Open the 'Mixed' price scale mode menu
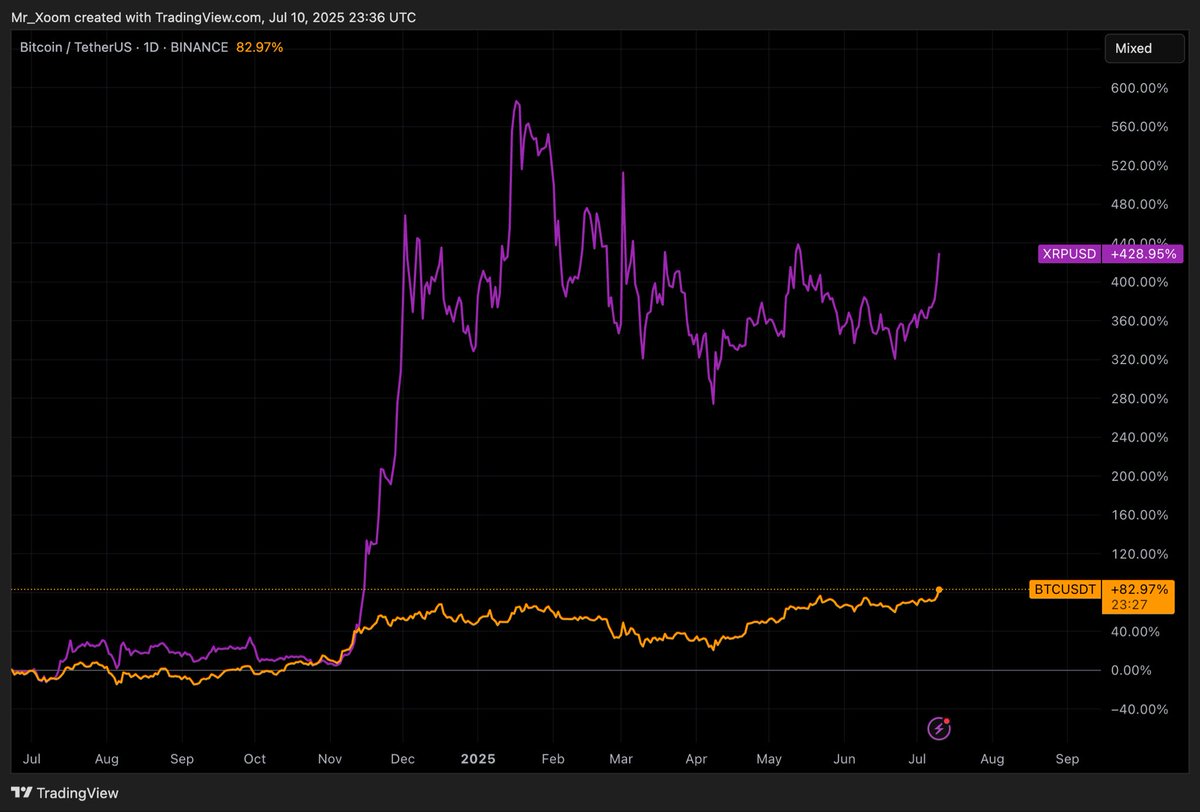1200x812 pixels. (1144, 48)
